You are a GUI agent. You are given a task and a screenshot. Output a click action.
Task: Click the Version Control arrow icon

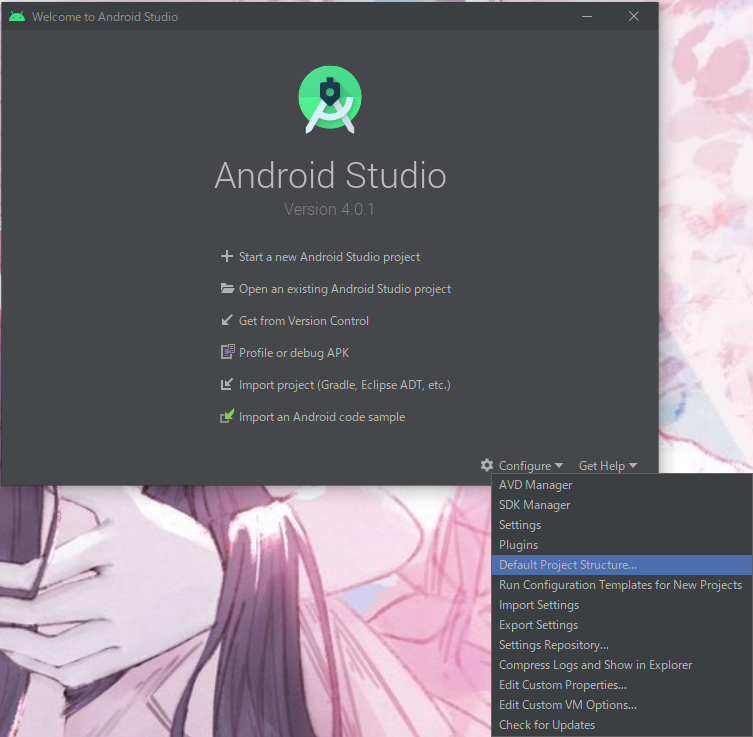point(227,320)
